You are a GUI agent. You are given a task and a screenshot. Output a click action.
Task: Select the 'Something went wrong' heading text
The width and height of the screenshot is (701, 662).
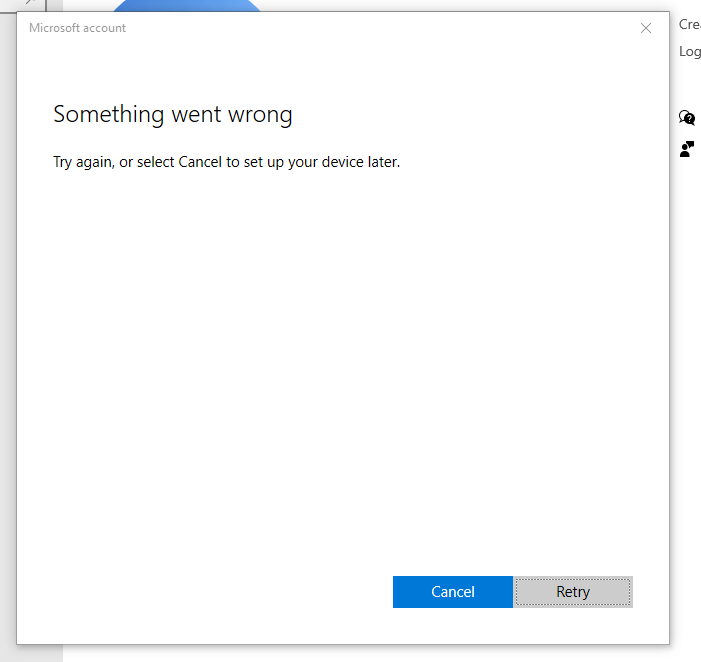[173, 114]
